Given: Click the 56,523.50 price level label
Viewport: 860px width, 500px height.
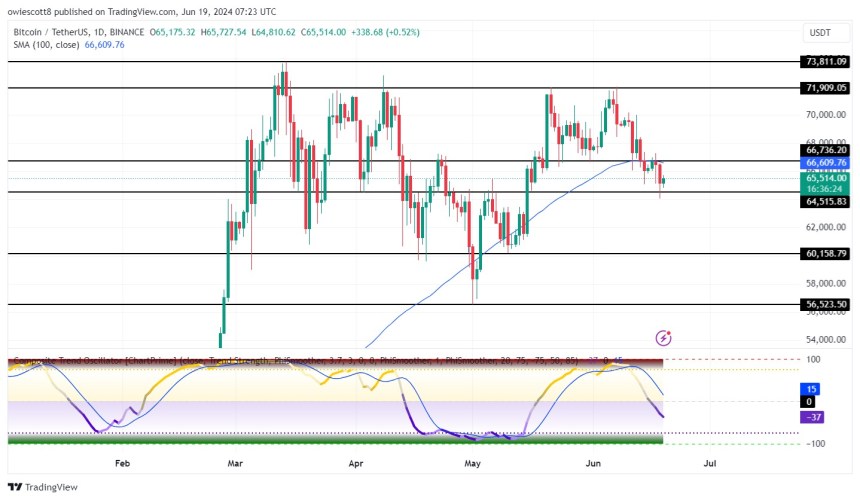Looking at the screenshot, I should tap(825, 304).
